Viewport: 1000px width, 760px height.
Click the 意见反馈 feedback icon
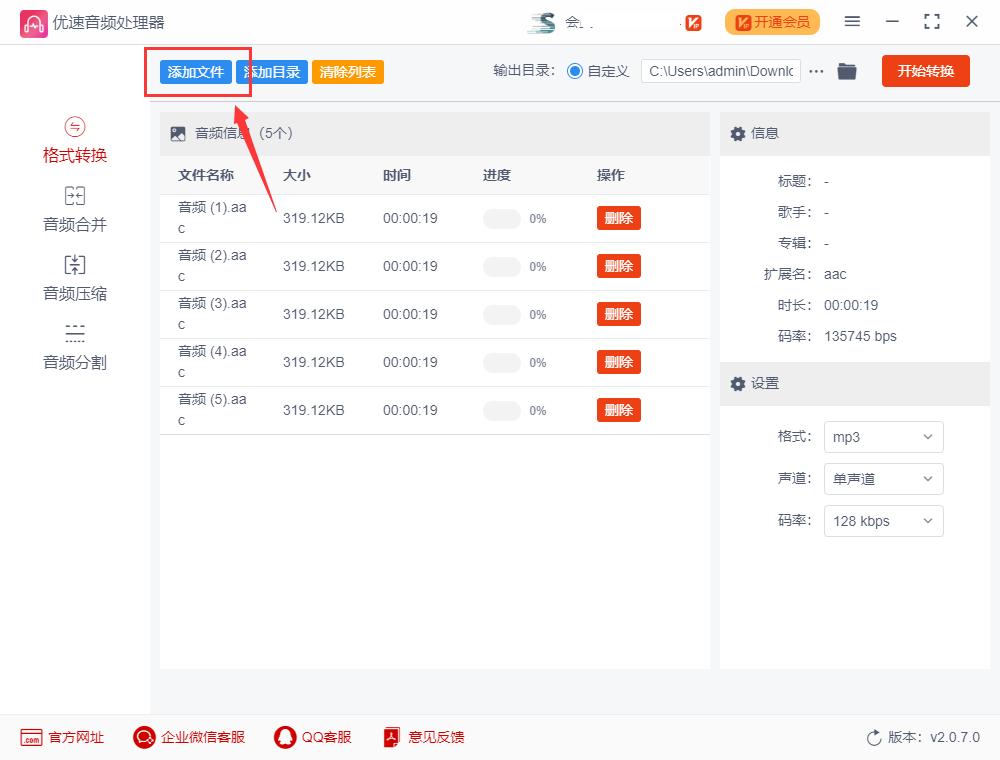click(390, 737)
